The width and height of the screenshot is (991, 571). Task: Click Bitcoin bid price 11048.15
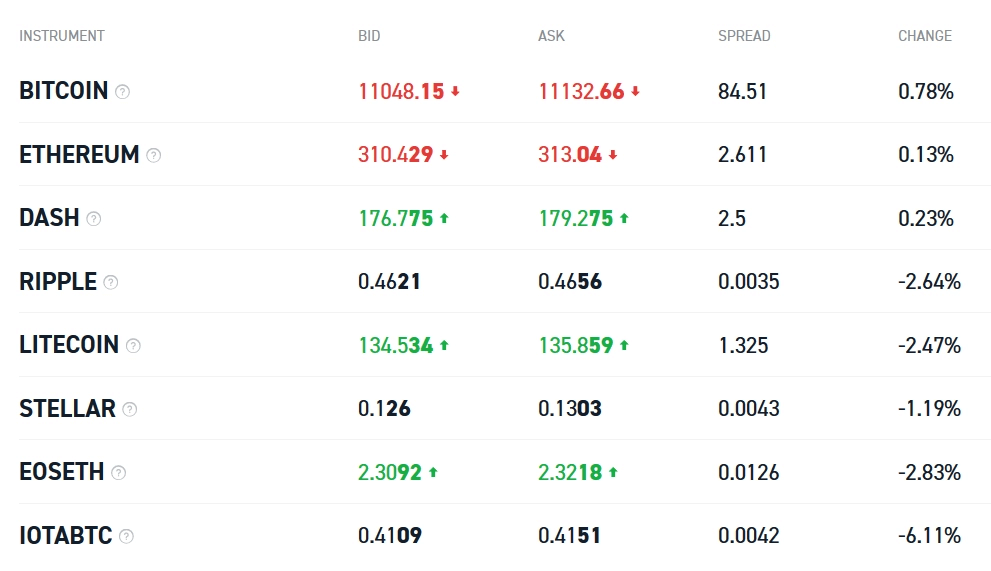point(401,92)
